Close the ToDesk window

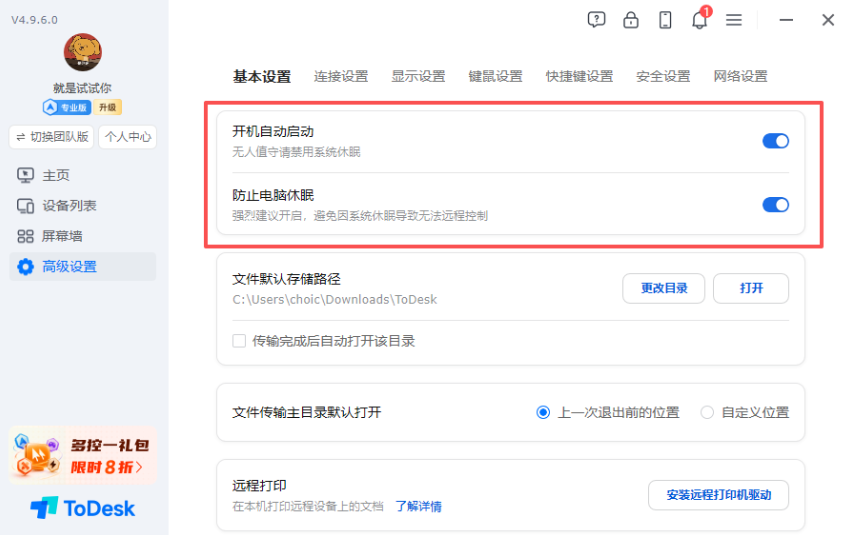[x=828, y=20]
